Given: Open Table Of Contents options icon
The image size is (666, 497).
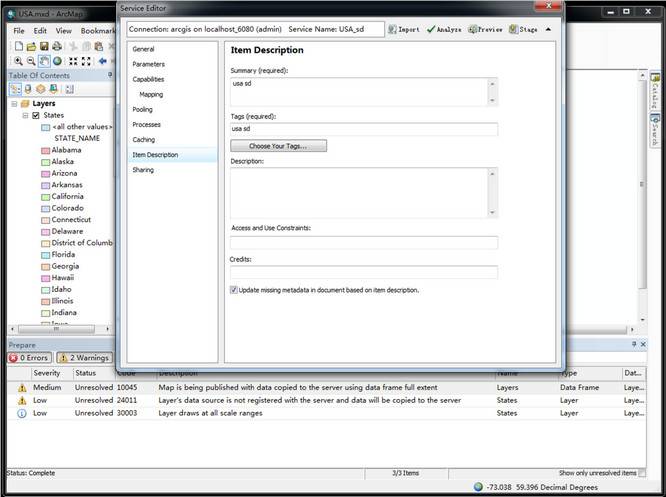Looking at the screenshot, I should [70, 89].
